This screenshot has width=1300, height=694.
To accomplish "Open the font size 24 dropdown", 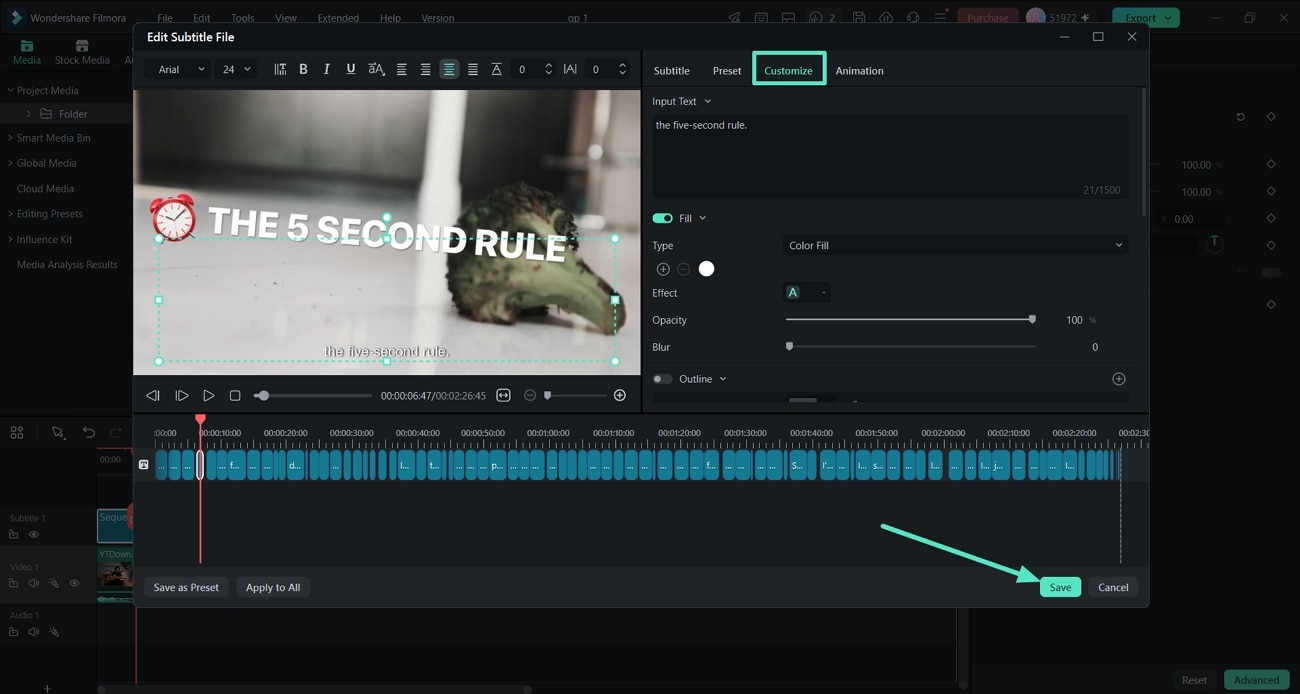I will (x=237, y=69).
